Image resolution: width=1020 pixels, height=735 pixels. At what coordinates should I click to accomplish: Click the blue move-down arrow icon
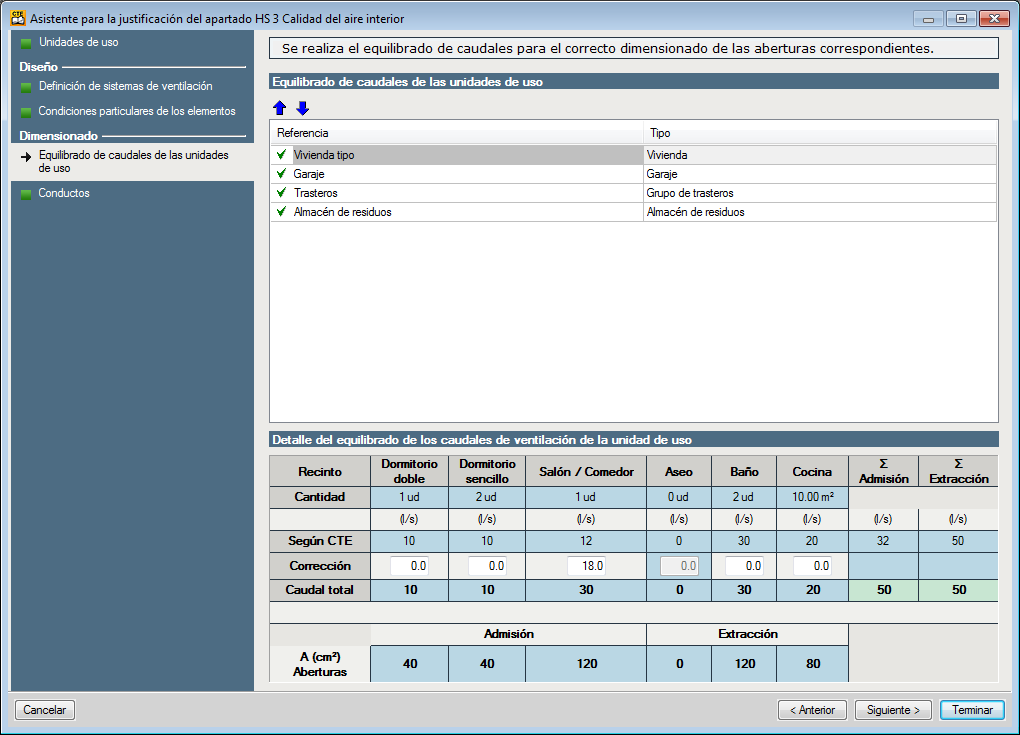coord(302,108)
